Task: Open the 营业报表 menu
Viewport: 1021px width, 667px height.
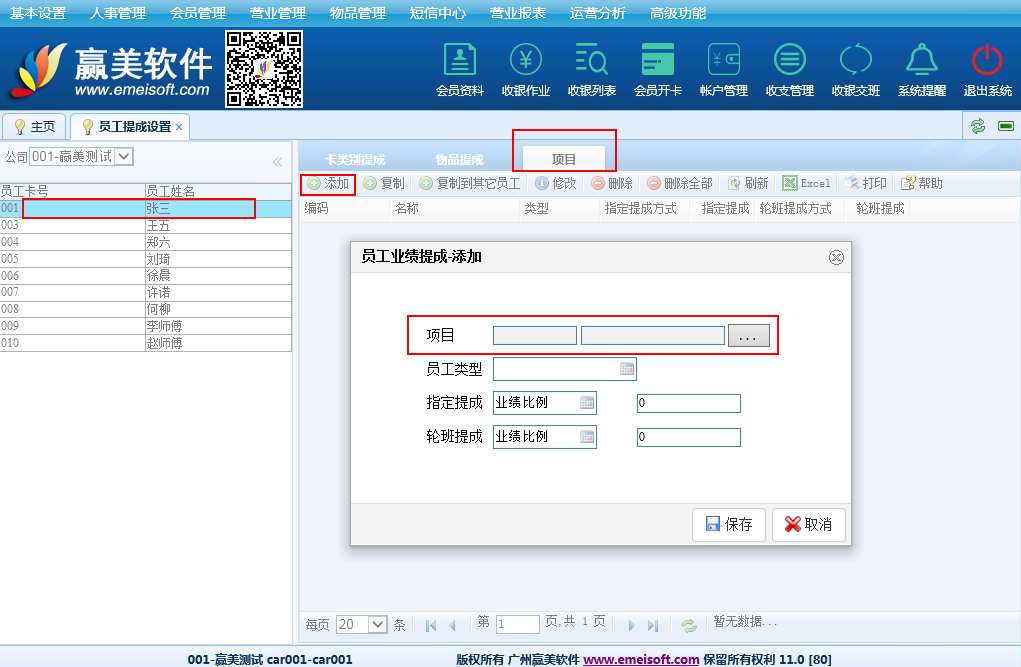Action: tap(517, 13)
